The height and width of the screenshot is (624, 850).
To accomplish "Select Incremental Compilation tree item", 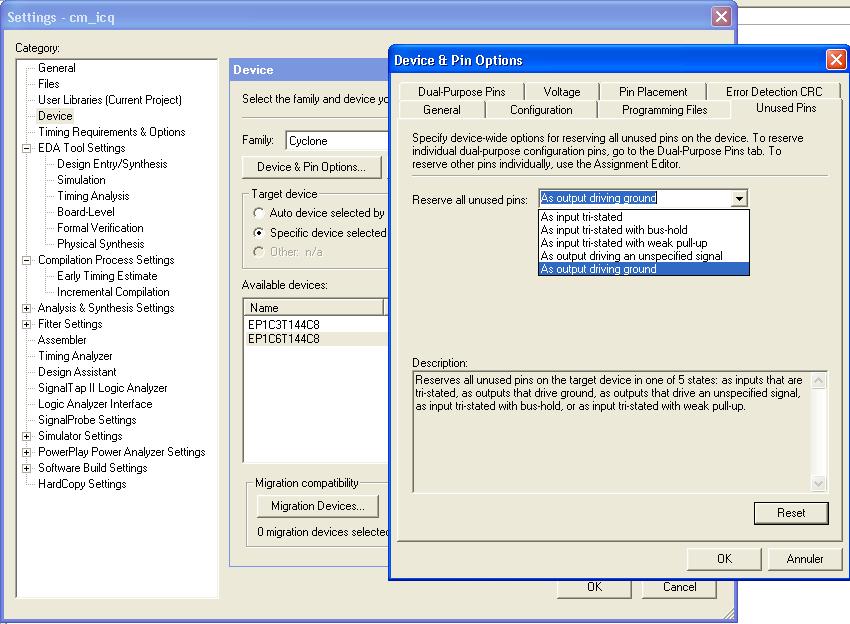I will (x=113, y=292).
